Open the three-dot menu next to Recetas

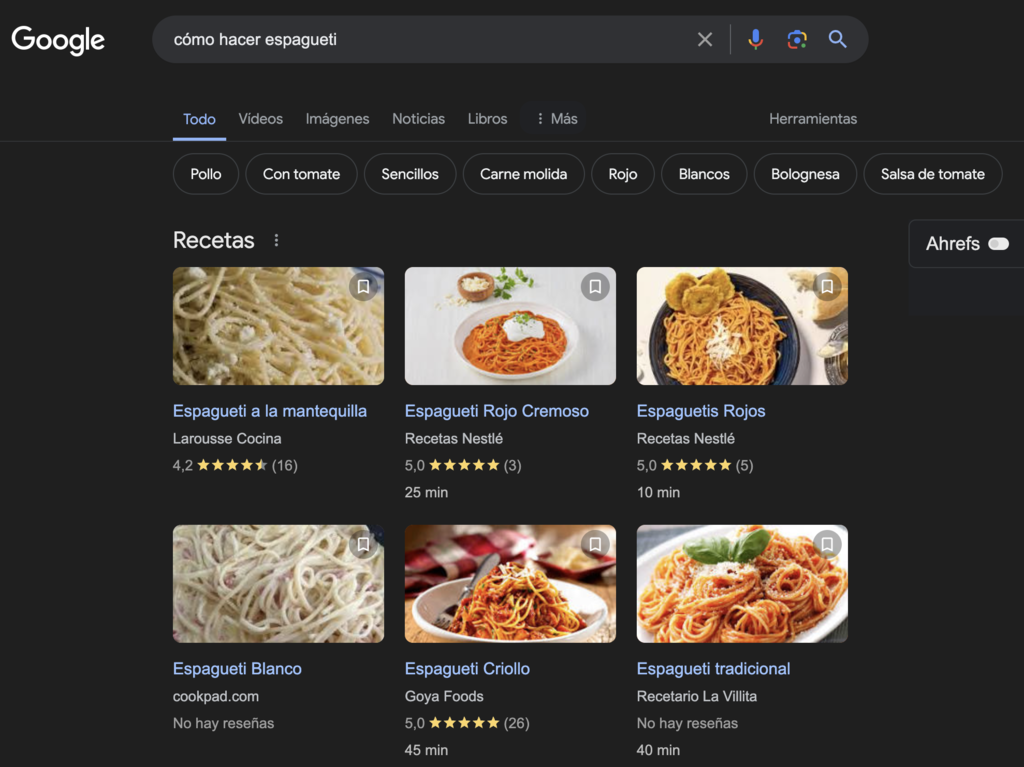(x=276, y=240)
